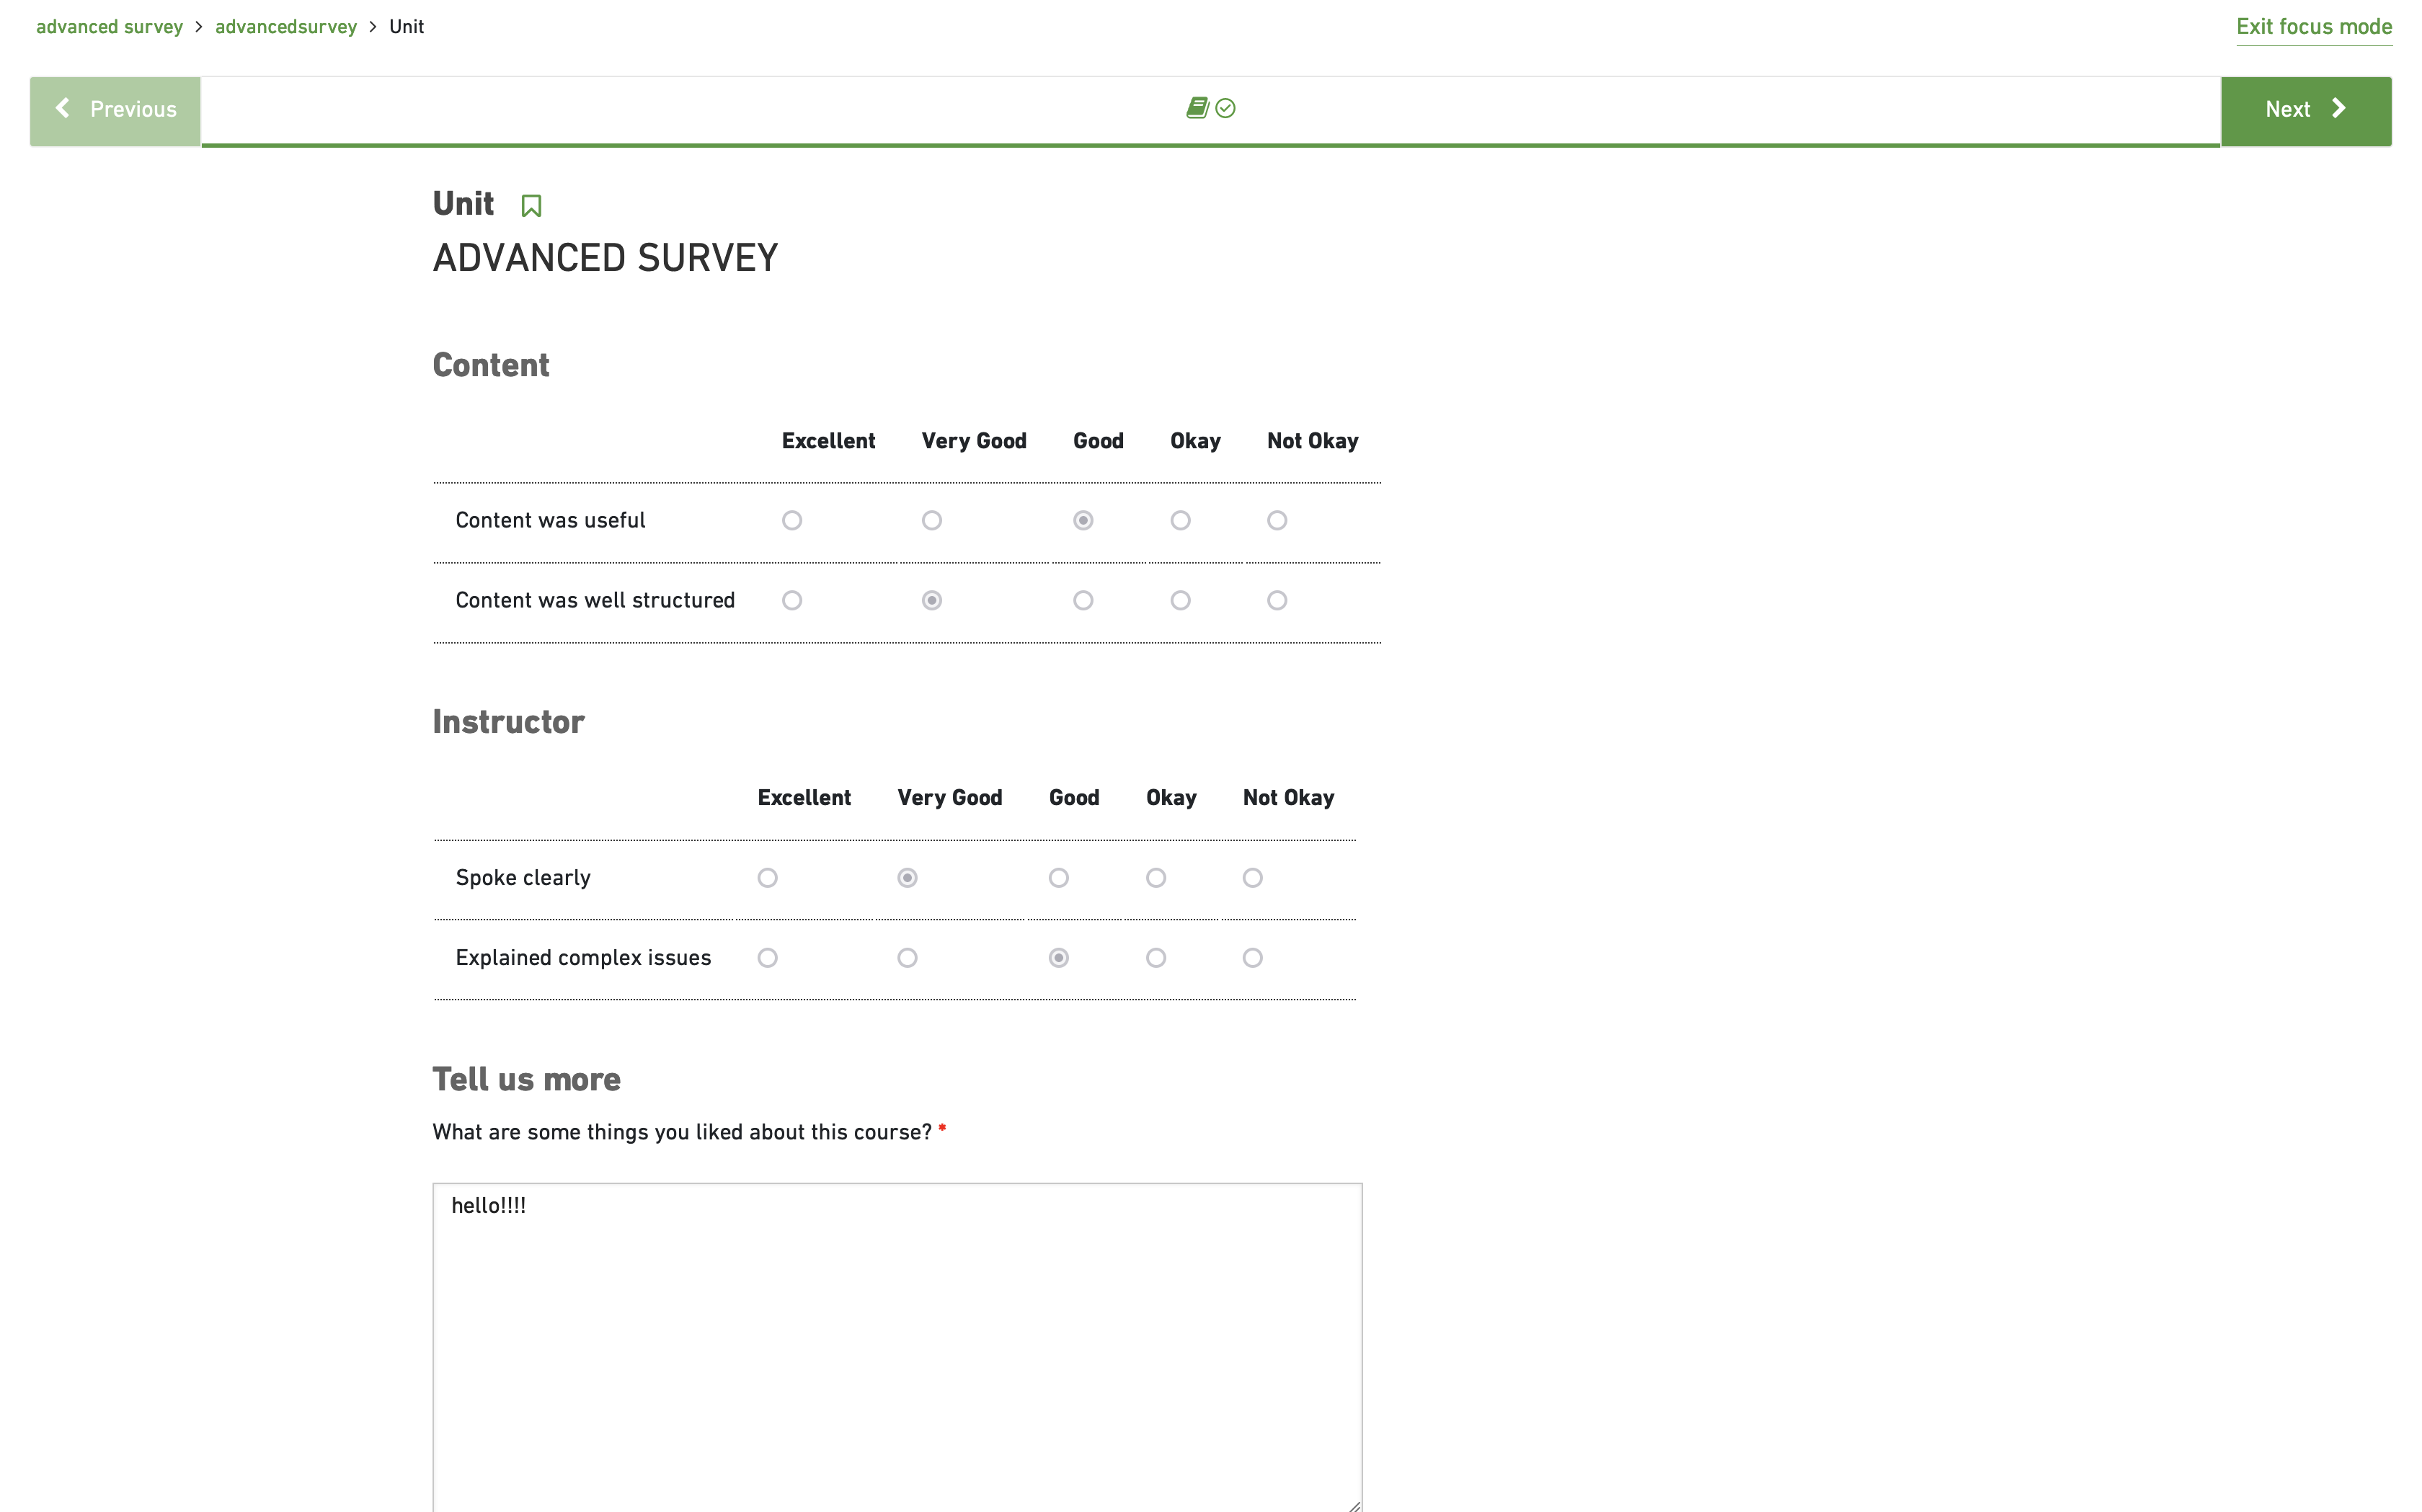Toggle Okay for Spoke clearly
The height and width of the screenshot is (1512, 2422).
click(1155, 878)
